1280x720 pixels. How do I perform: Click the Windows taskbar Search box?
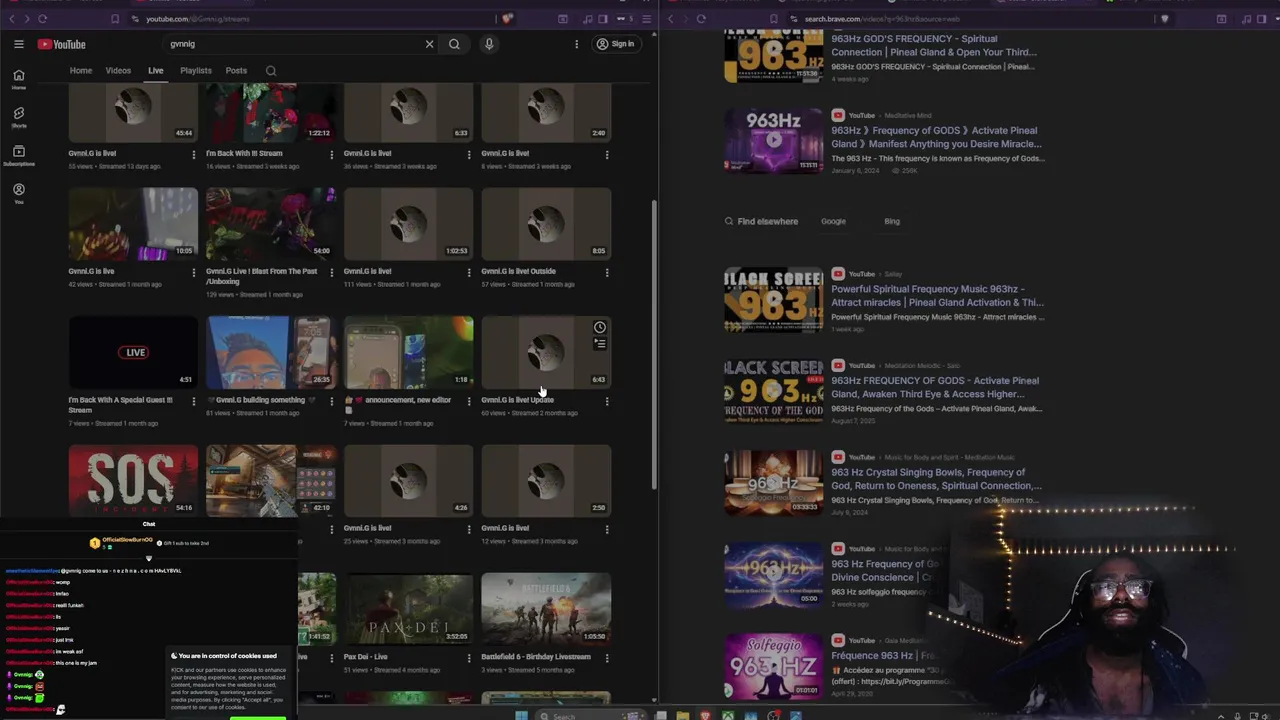click(590, 715)
